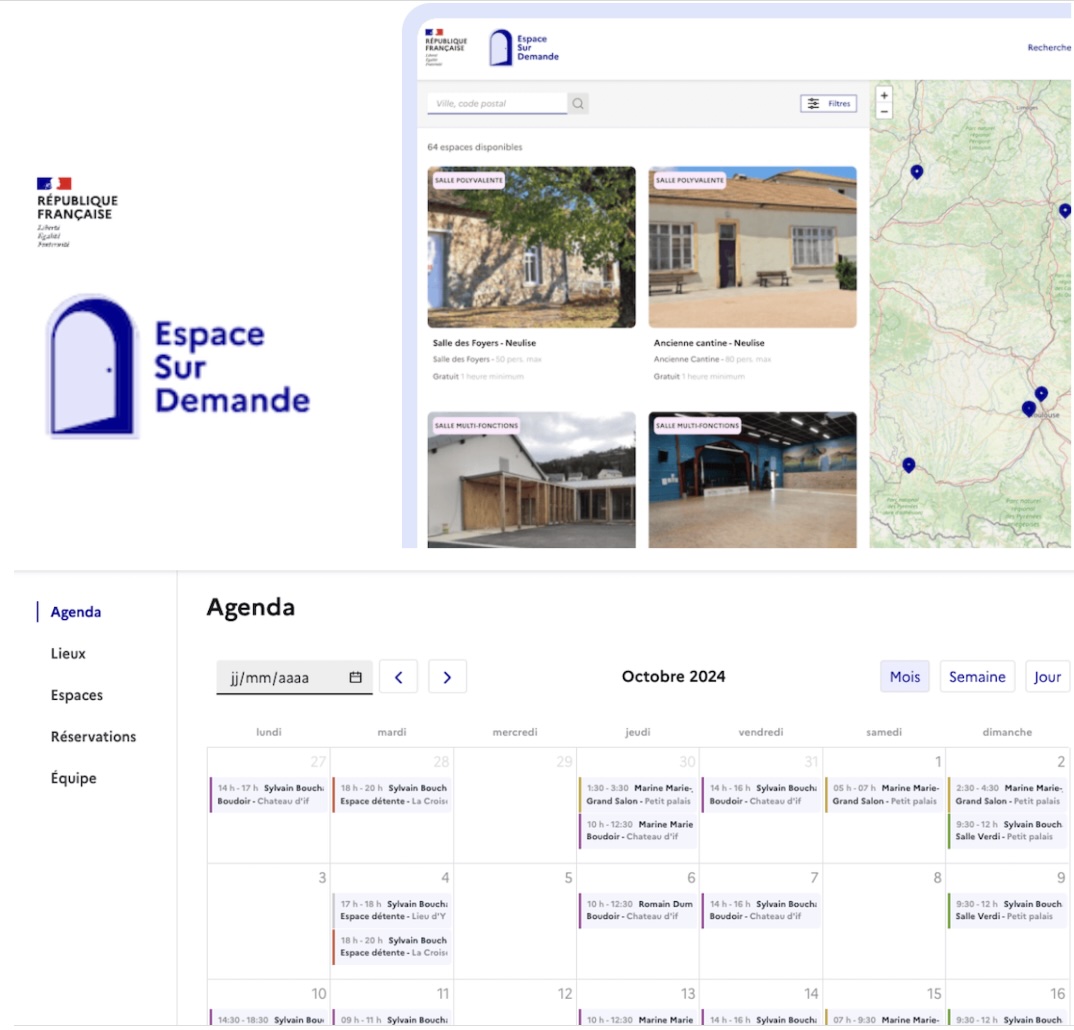This screenshot has height=1030, width=1074.
Task: Click the Octobre 2024 month title
Action: [x=673, y=677]
